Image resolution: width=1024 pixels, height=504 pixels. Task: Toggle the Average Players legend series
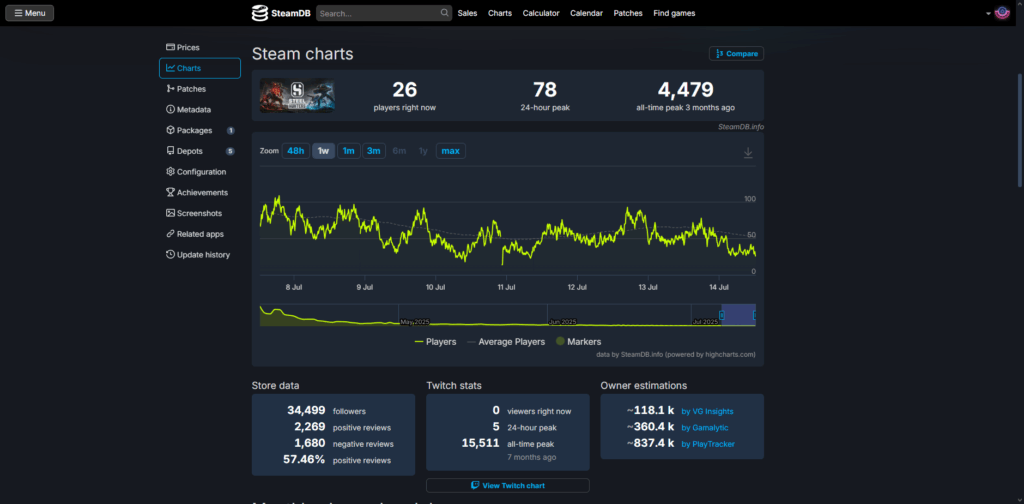[505, 341]
